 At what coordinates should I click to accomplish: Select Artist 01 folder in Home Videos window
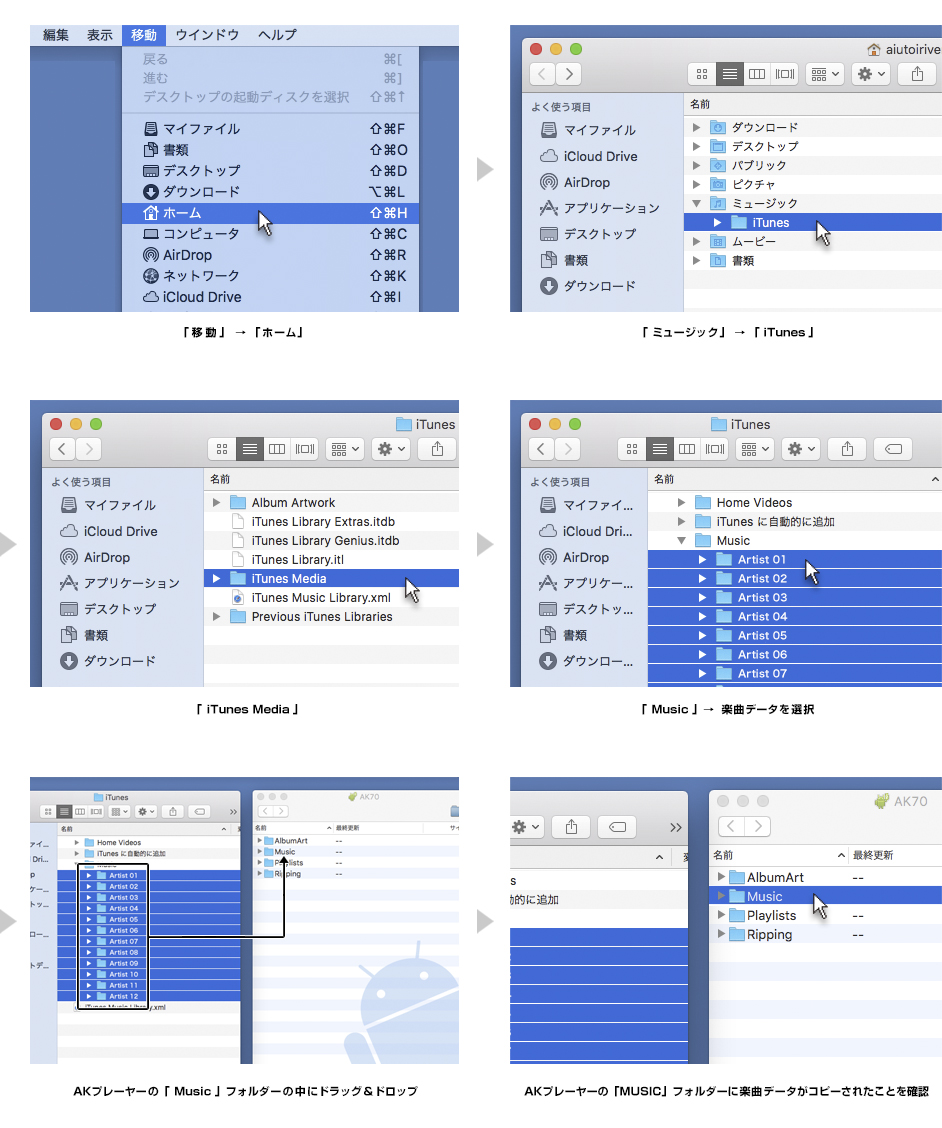[x=795, y=559]
